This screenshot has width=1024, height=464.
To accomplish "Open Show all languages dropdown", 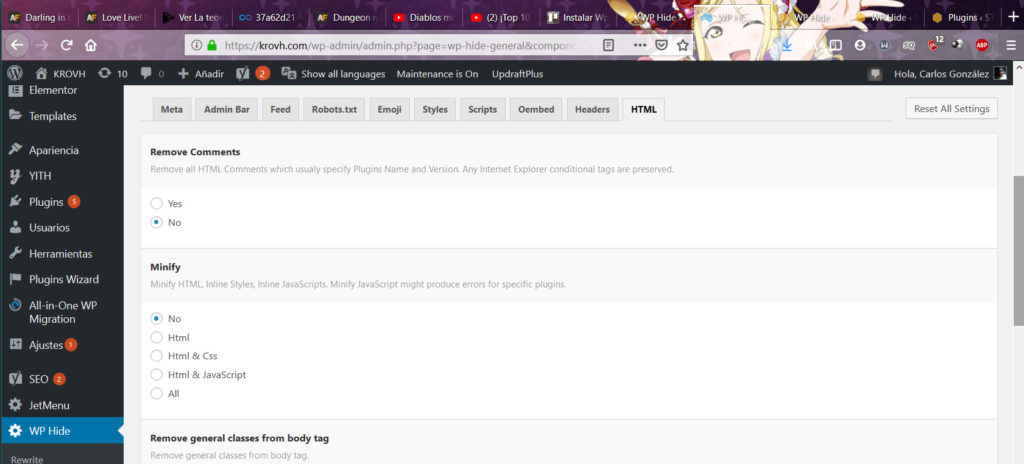I will 333,74.
